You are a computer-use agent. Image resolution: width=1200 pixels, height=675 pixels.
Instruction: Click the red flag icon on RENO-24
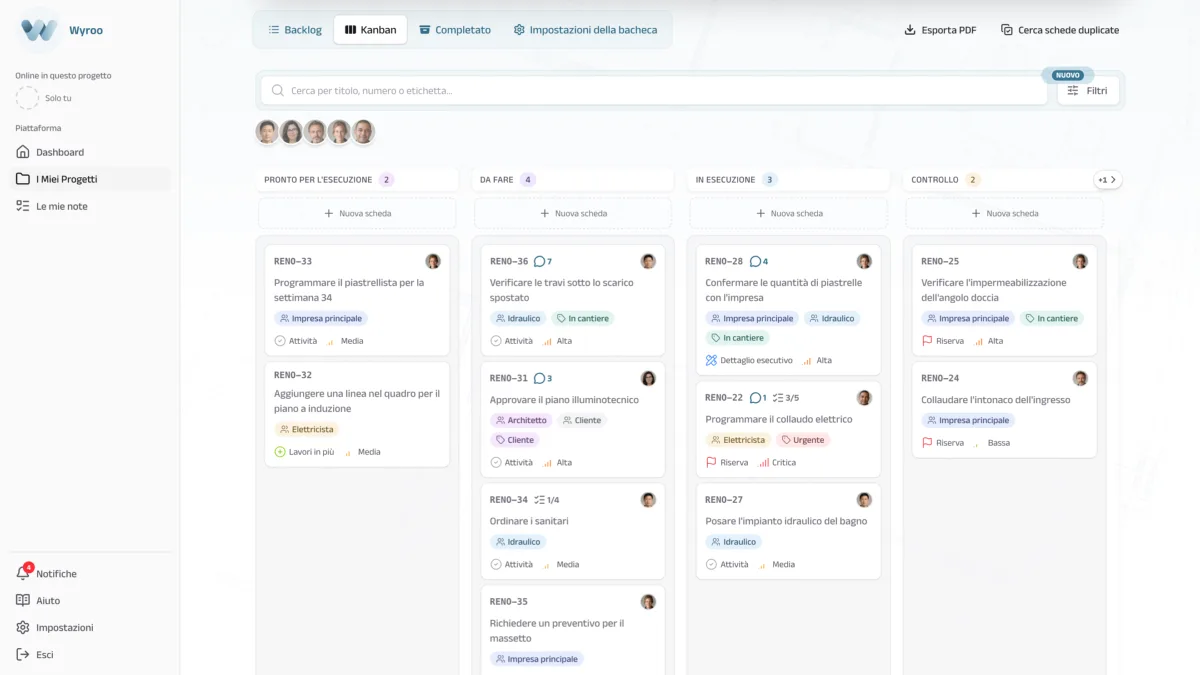[927, 443]
